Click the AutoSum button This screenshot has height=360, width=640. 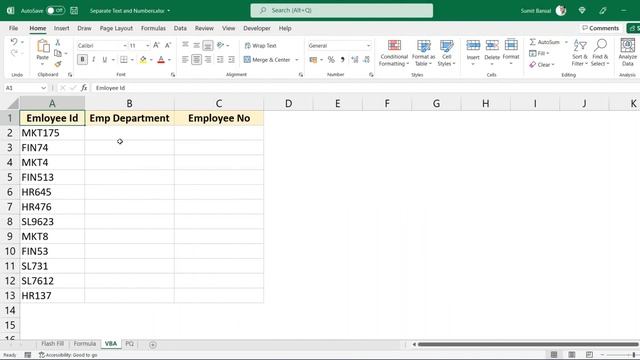tap(545, 42)
